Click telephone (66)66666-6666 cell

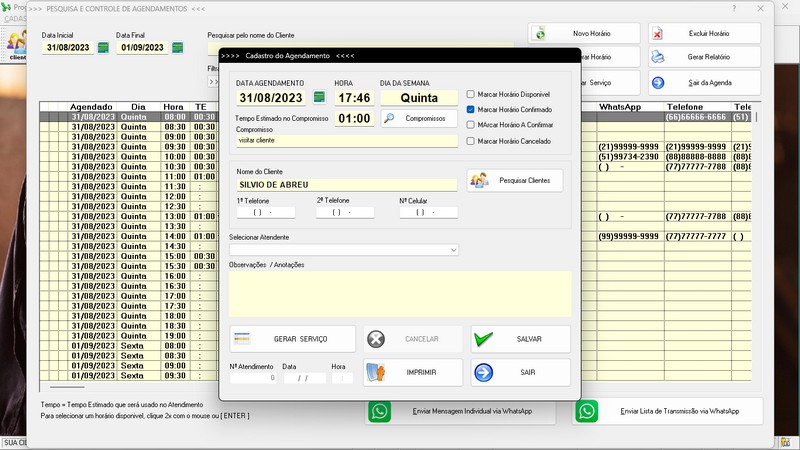[695, 117]
